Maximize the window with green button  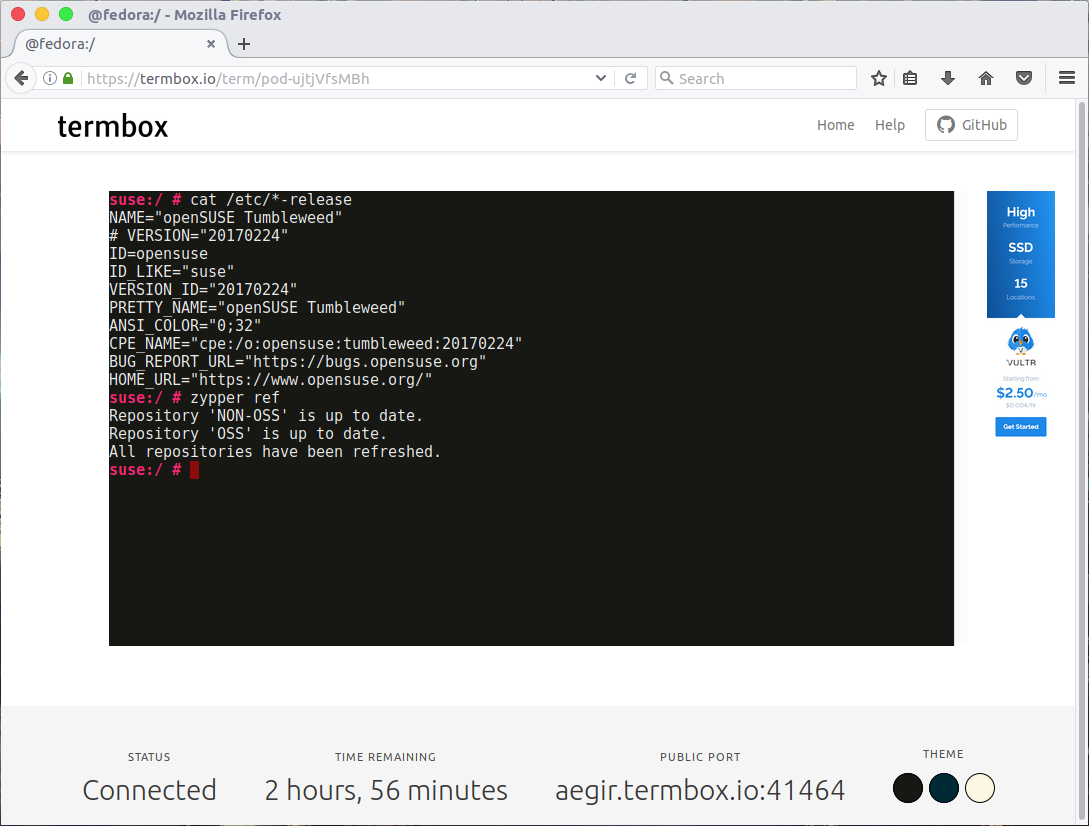pos(66,14)
